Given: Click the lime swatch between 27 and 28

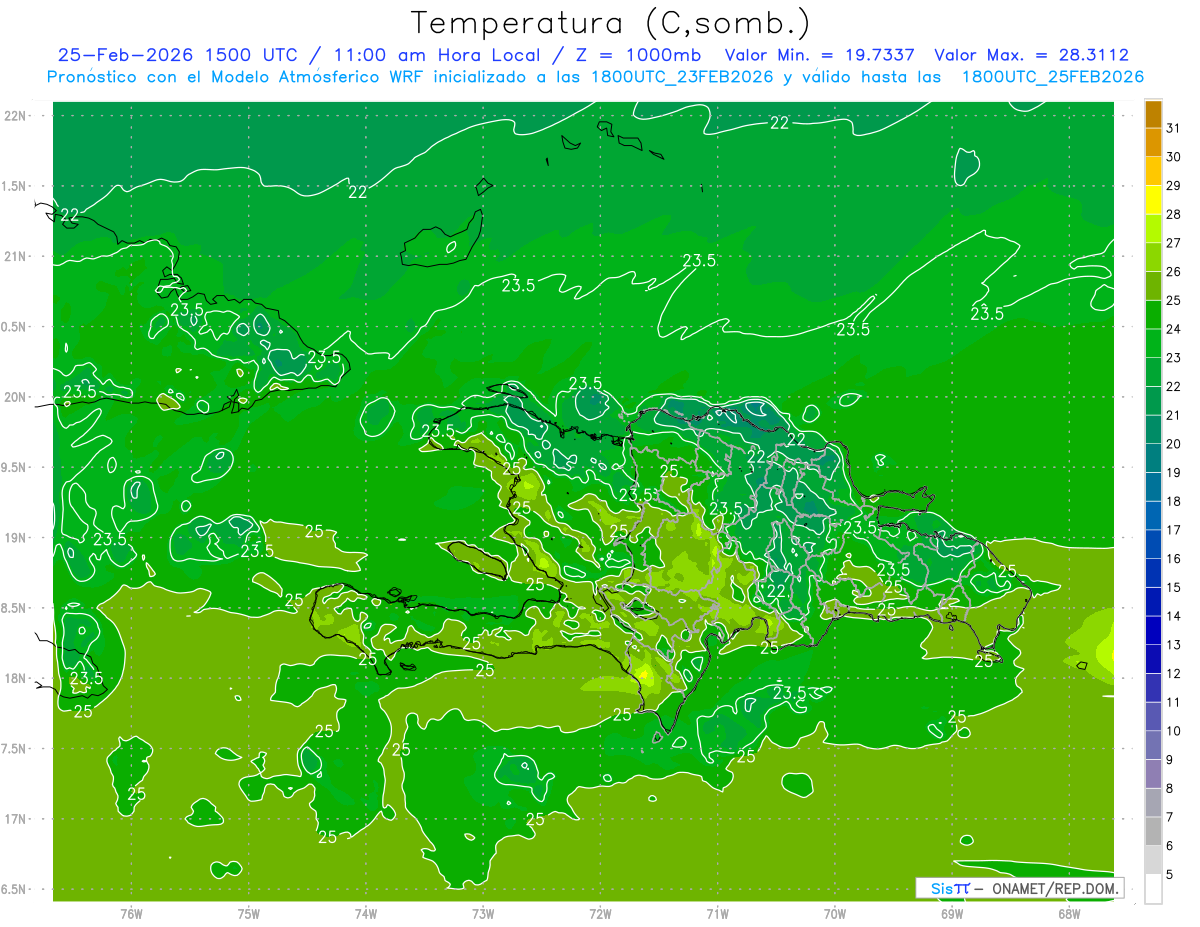Looking at the screenshot, I should pyautogui.click(x=1153, y=229).
